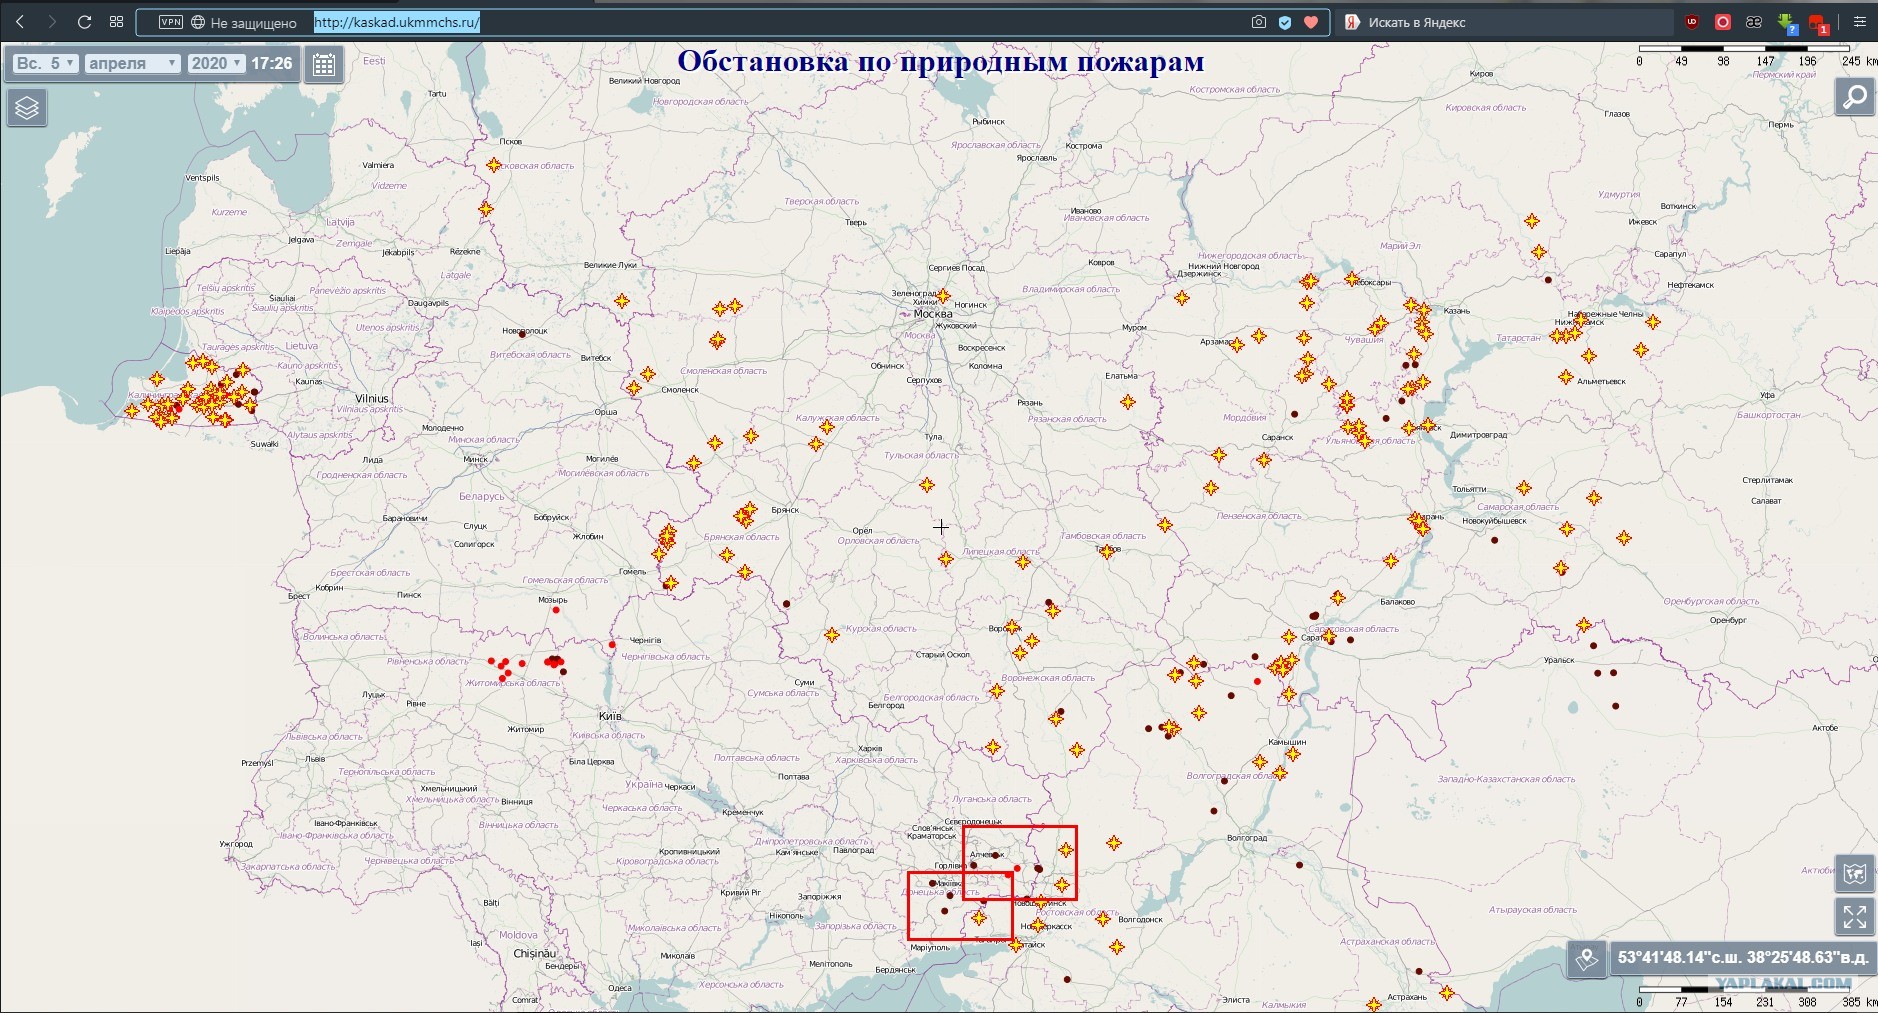Click the 'Брянск' city label
This screenshot has width=1878, height=1013.
[x=785, y=510]
